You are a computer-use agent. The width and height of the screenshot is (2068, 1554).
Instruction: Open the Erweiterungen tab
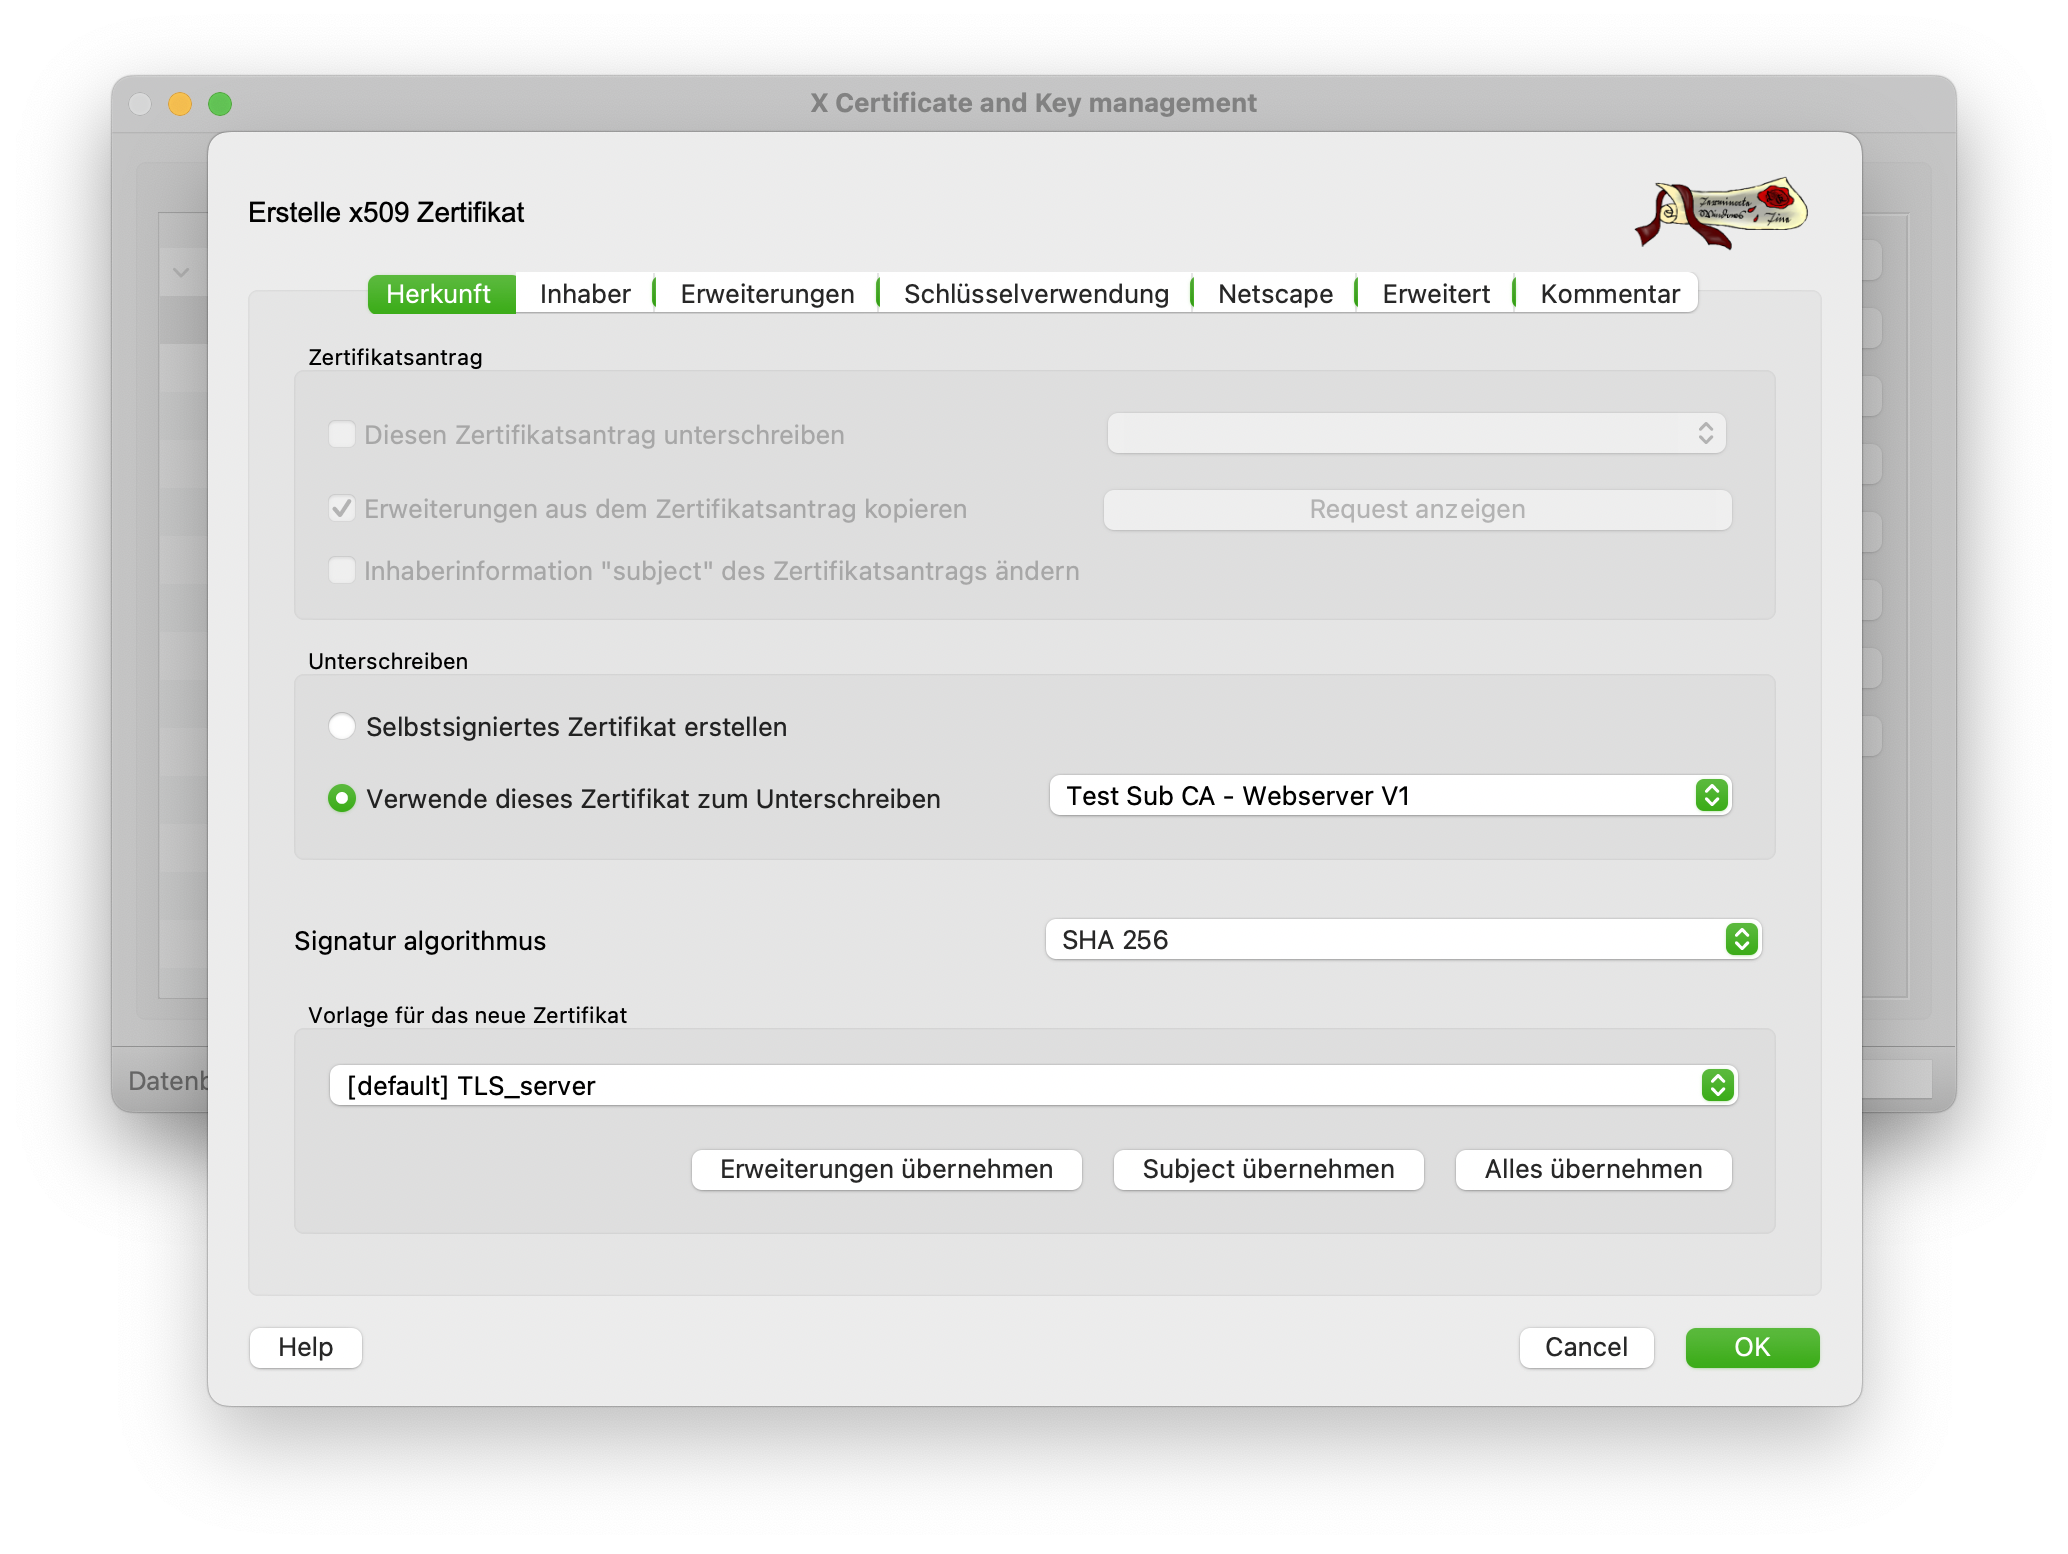765,293
